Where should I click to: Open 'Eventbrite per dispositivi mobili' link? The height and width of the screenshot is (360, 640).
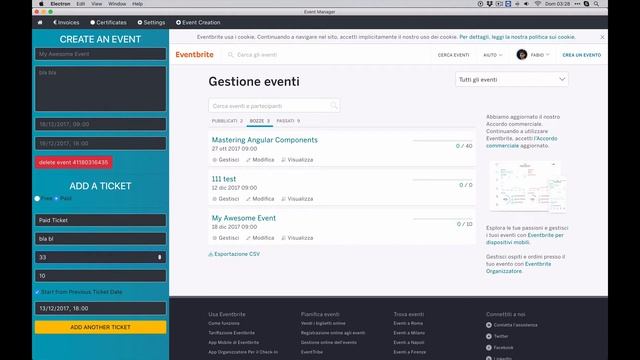(525, 239)
